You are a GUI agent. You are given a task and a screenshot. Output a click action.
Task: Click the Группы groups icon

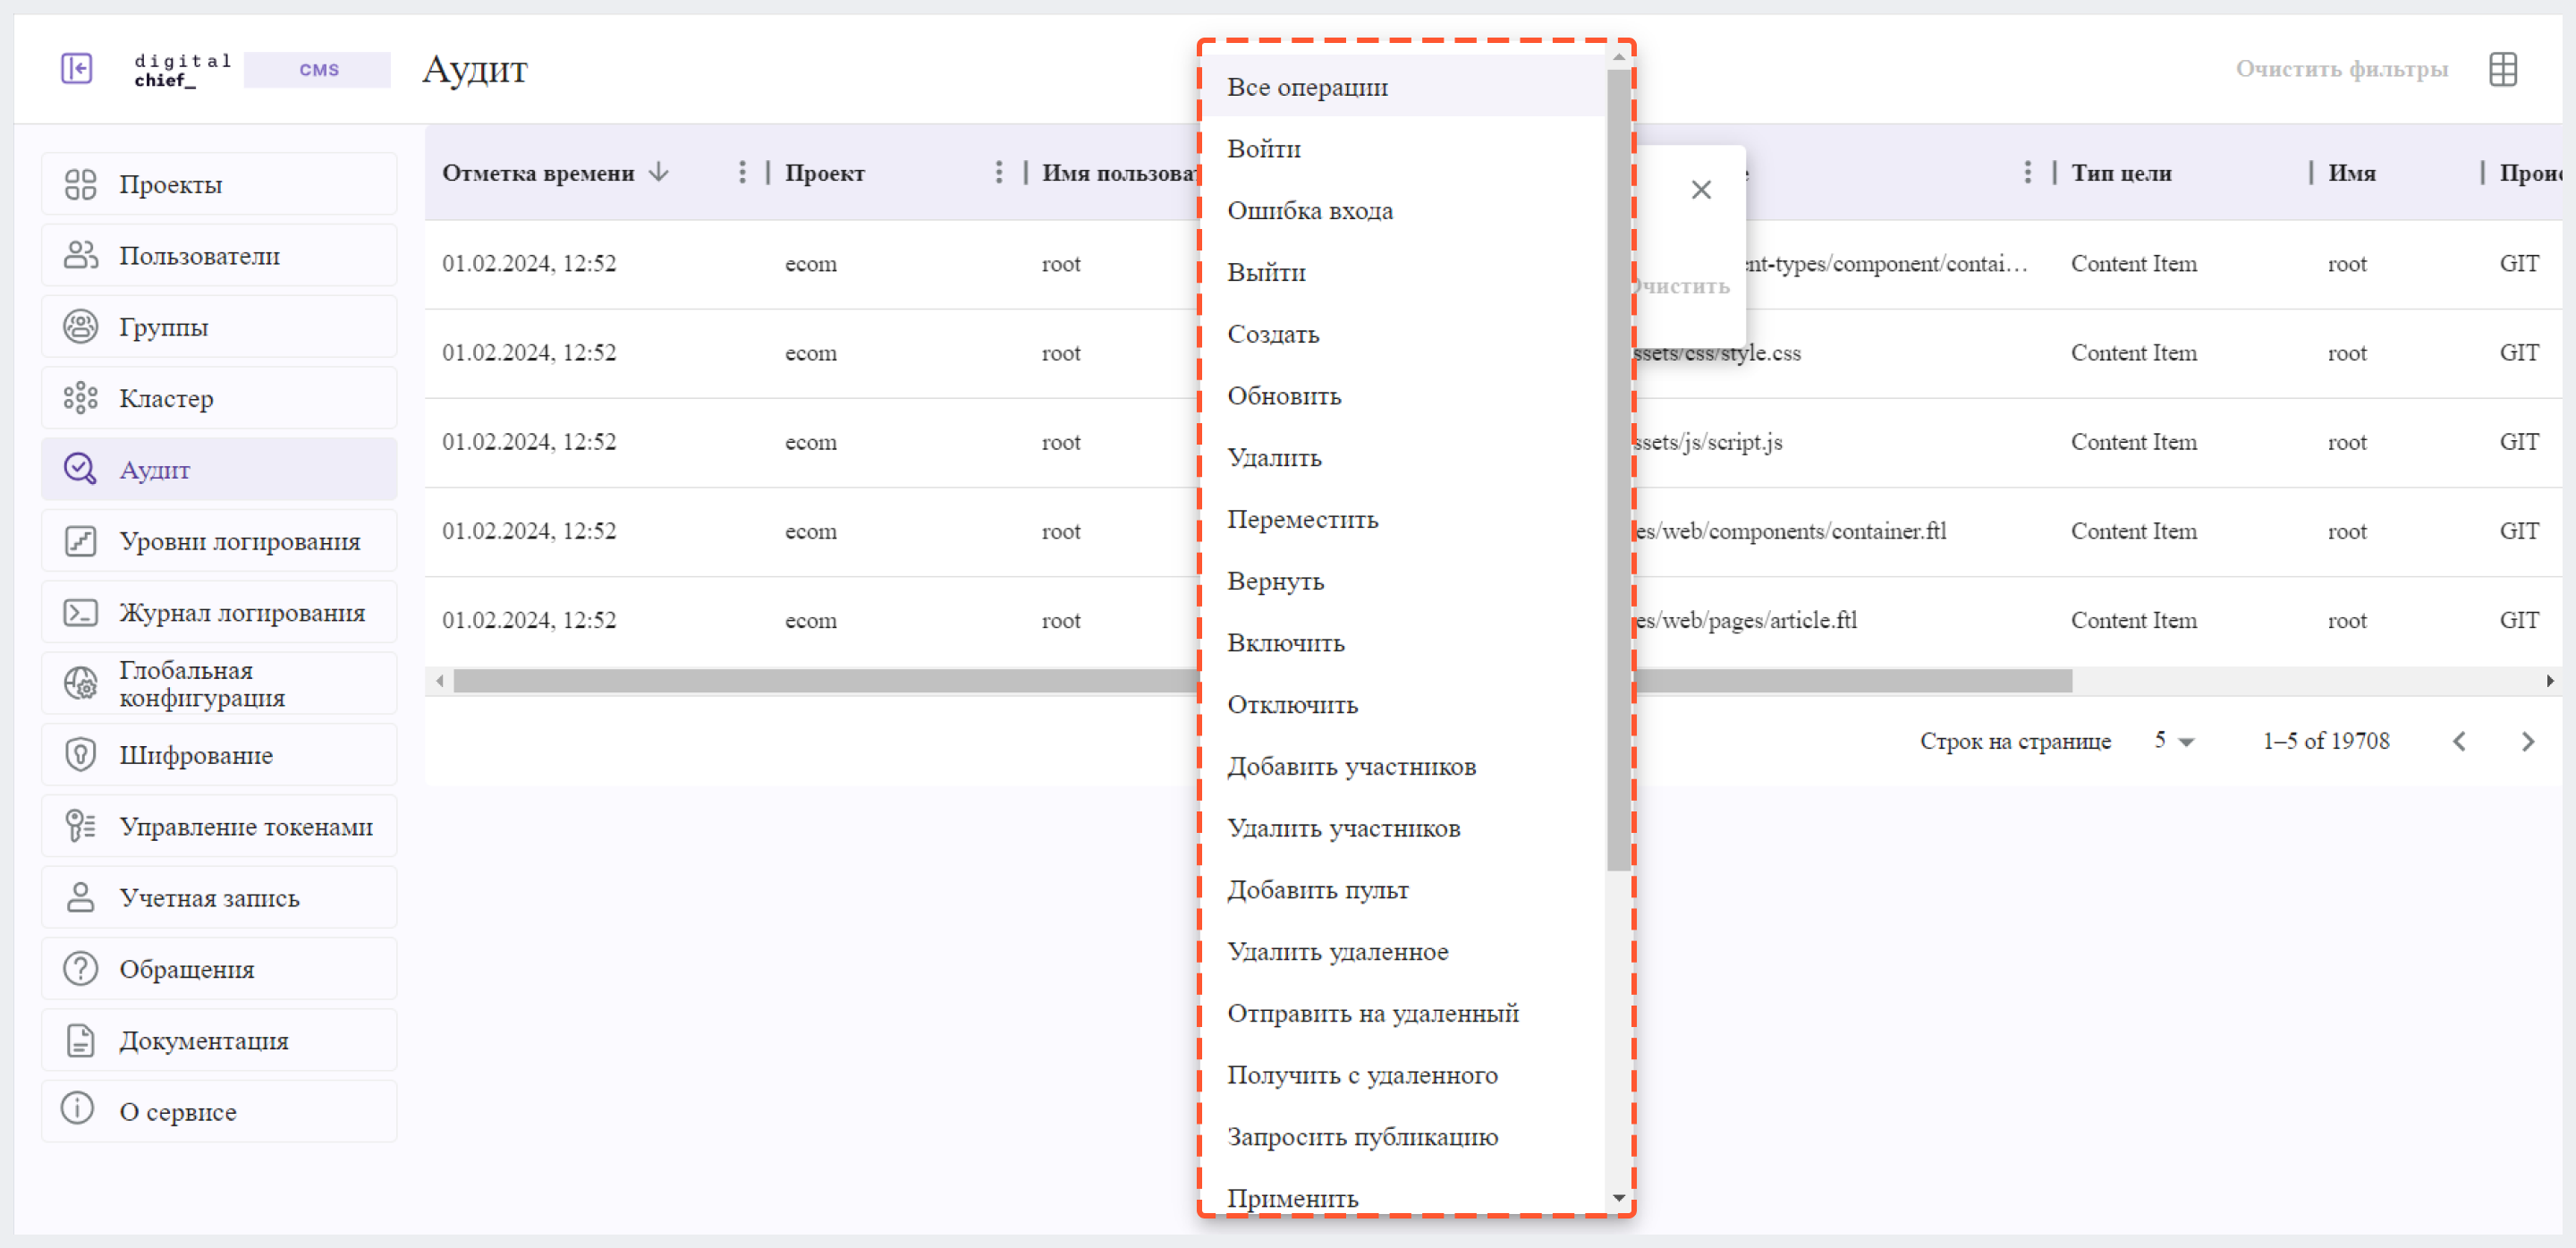click(x=80, y=326)
